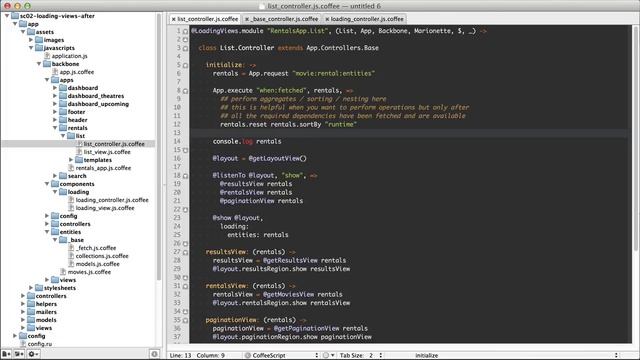Screen dimensions: 640x360
Task: Click the app.js.coffee file icon
Action: 55,72
